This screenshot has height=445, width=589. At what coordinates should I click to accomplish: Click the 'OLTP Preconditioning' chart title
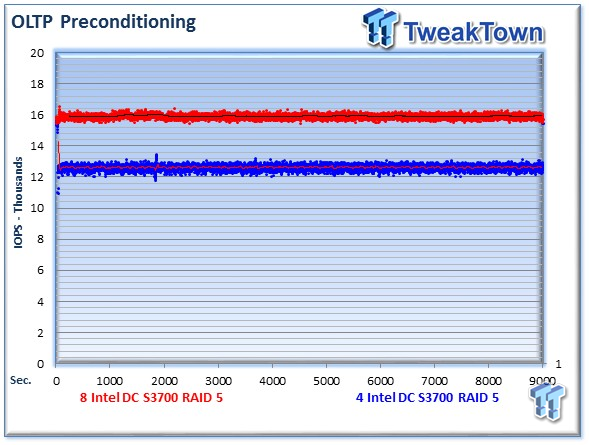coord(103,22)
